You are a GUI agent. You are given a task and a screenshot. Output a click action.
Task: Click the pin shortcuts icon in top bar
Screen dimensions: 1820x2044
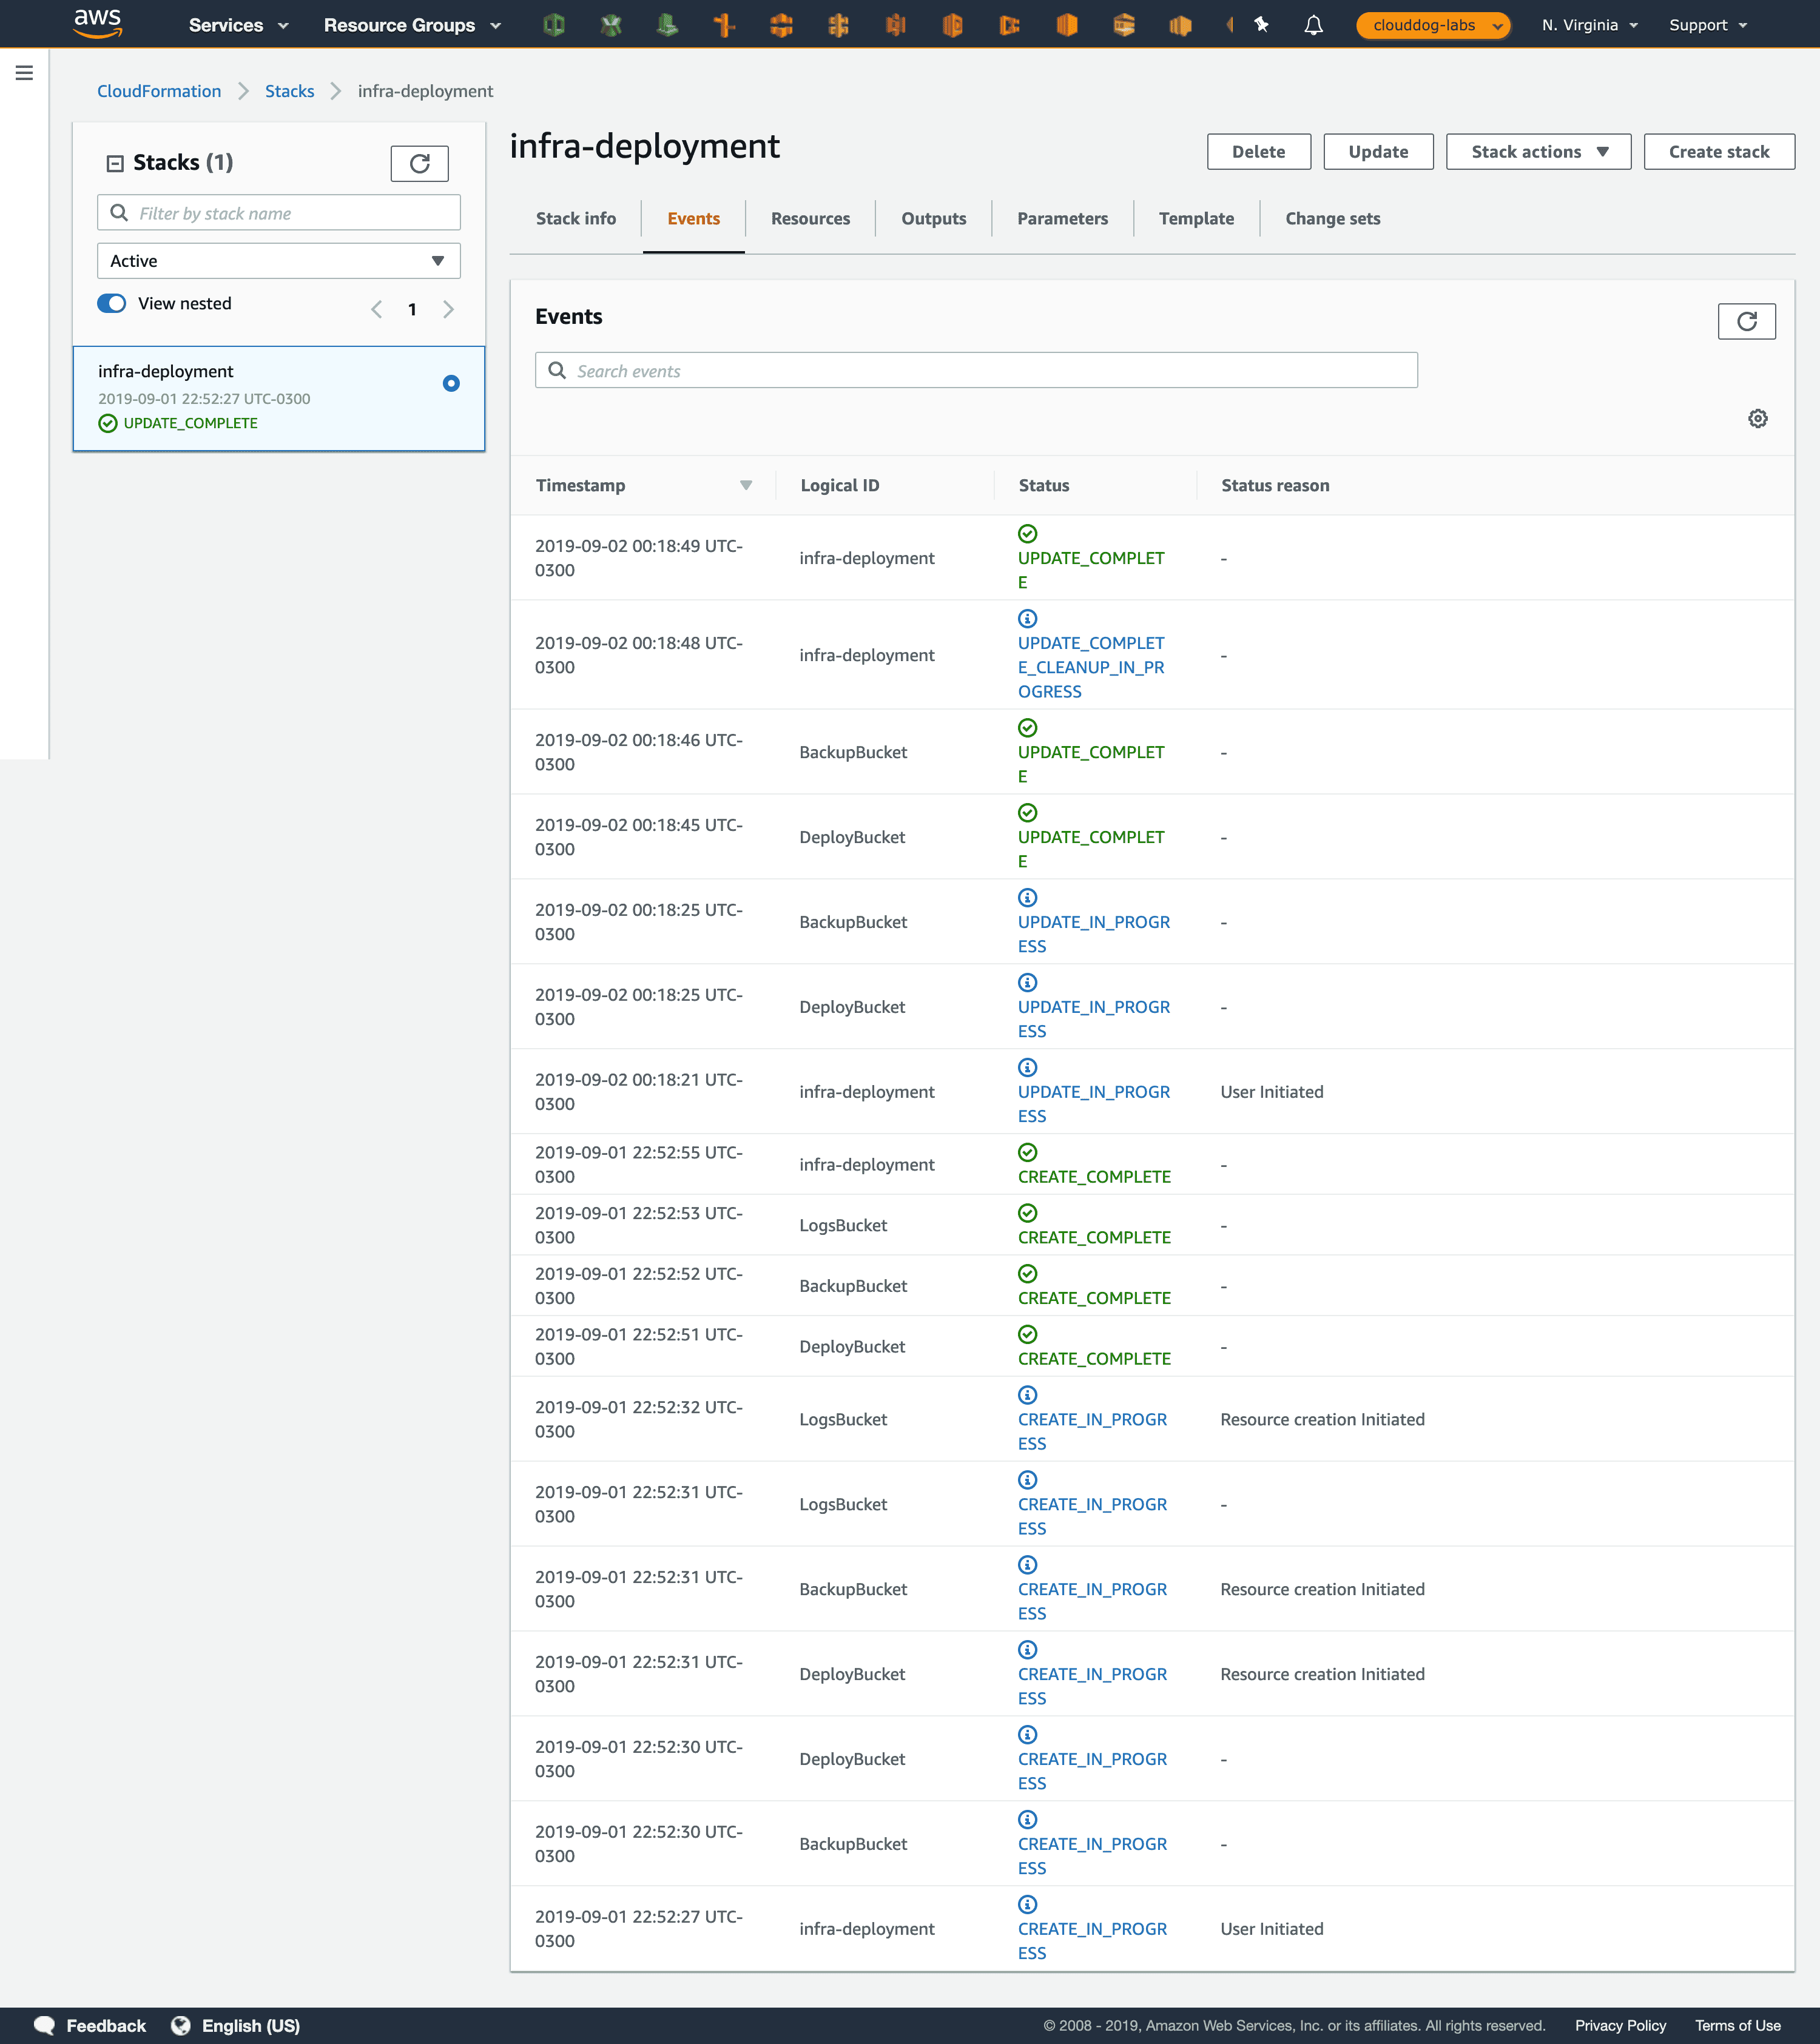click(x=1261, y=25)
